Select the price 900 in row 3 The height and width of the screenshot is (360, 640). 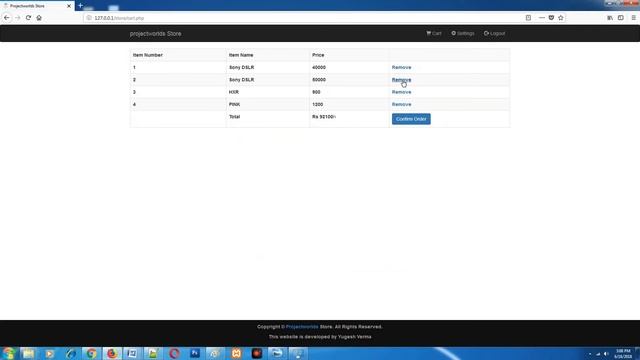pyautogui.click(x=316, y=92)
